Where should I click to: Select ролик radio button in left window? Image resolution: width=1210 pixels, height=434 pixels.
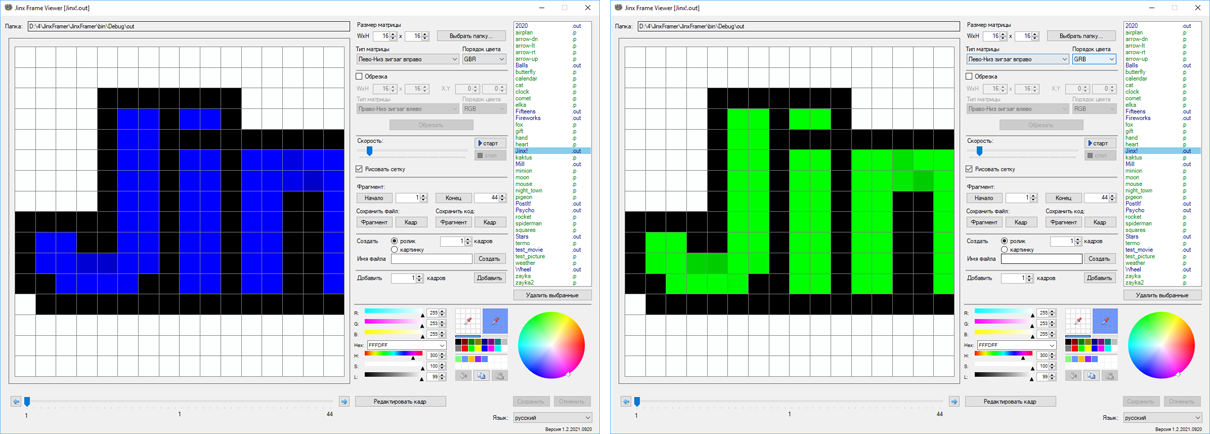click(394, 241)
